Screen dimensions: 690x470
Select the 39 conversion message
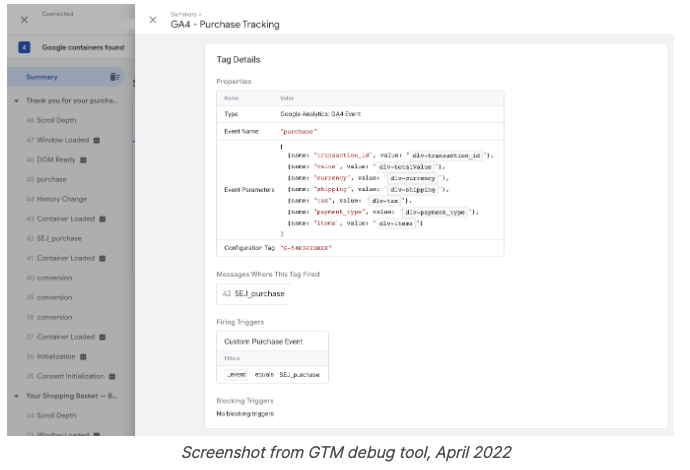[x=49, y=297]
